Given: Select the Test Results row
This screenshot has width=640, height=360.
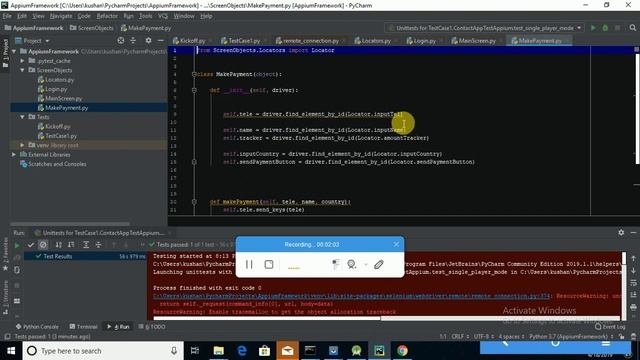Looking at the screenshot, I should tap(85, 256).
